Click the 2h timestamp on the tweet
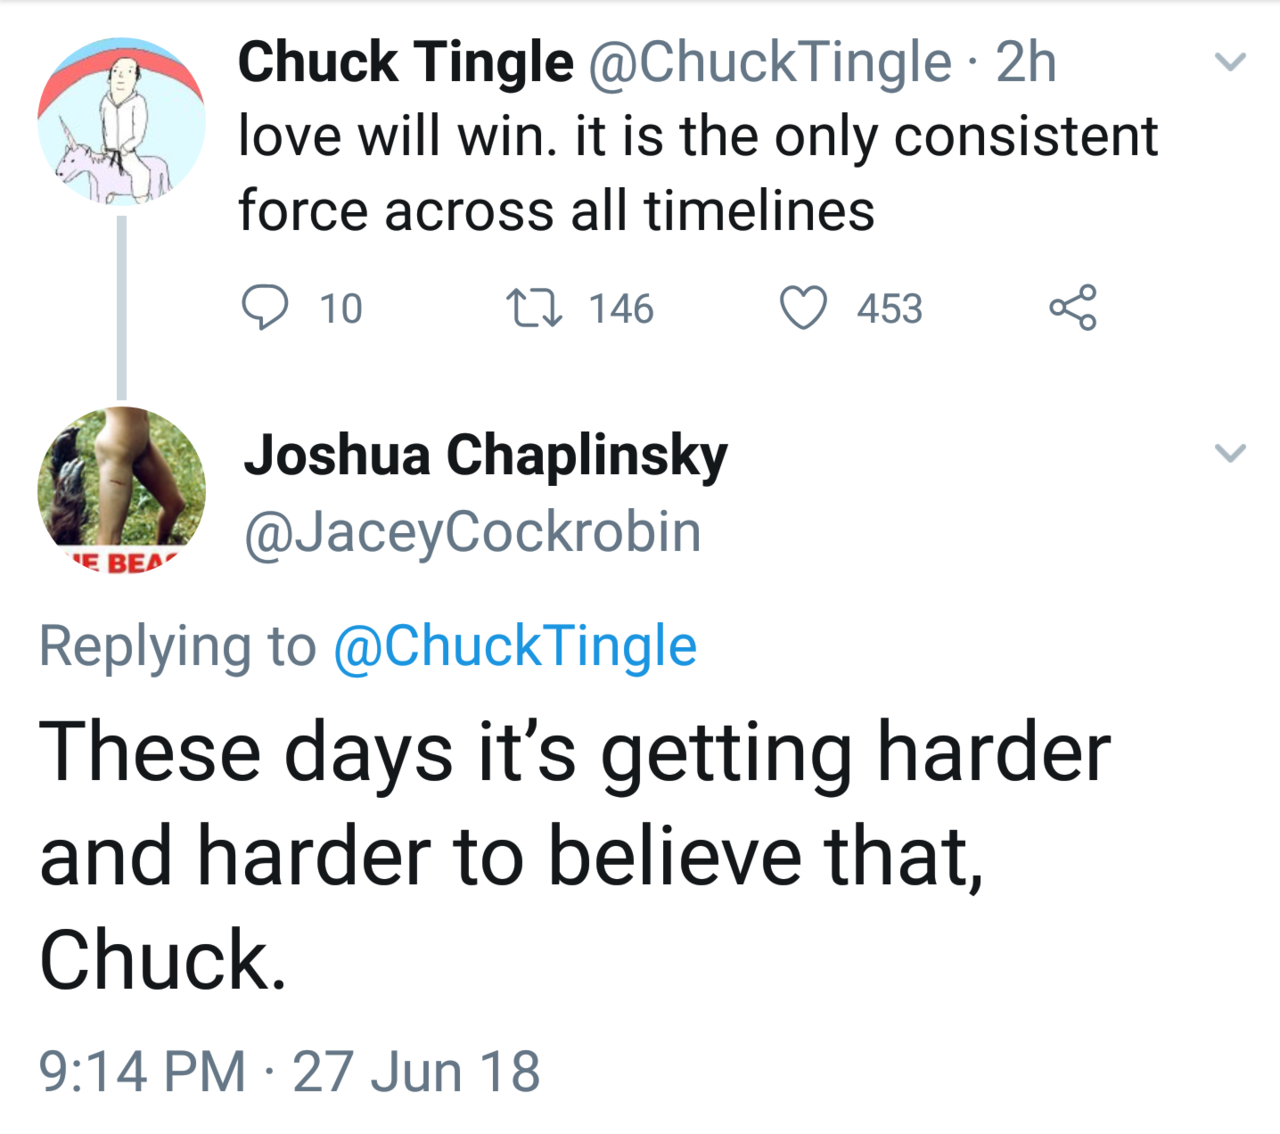The image size is (1280, 1134). point(1026,62)
